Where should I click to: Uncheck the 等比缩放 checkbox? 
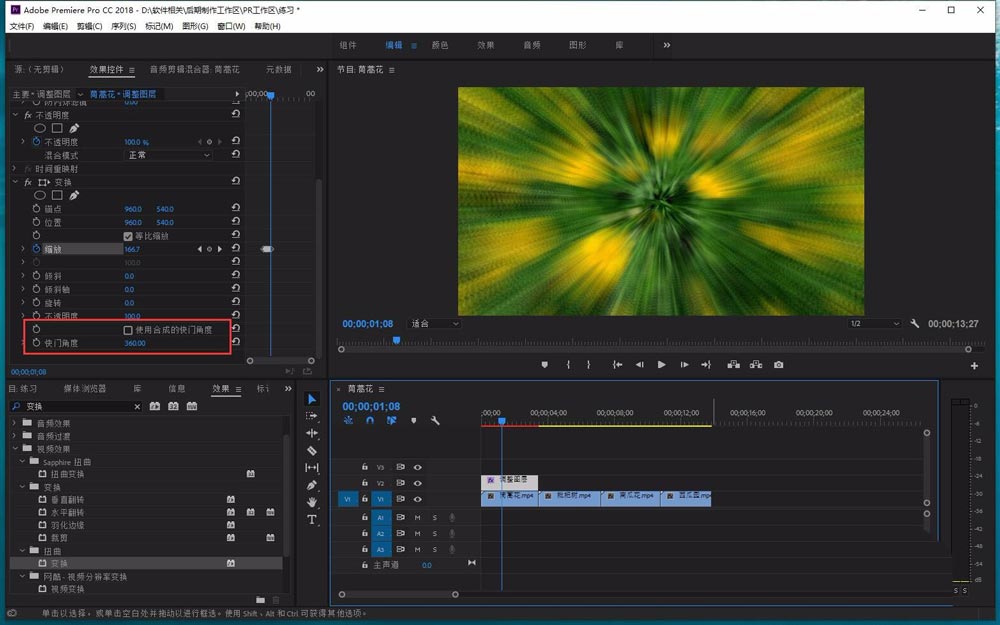coord(128,236)
